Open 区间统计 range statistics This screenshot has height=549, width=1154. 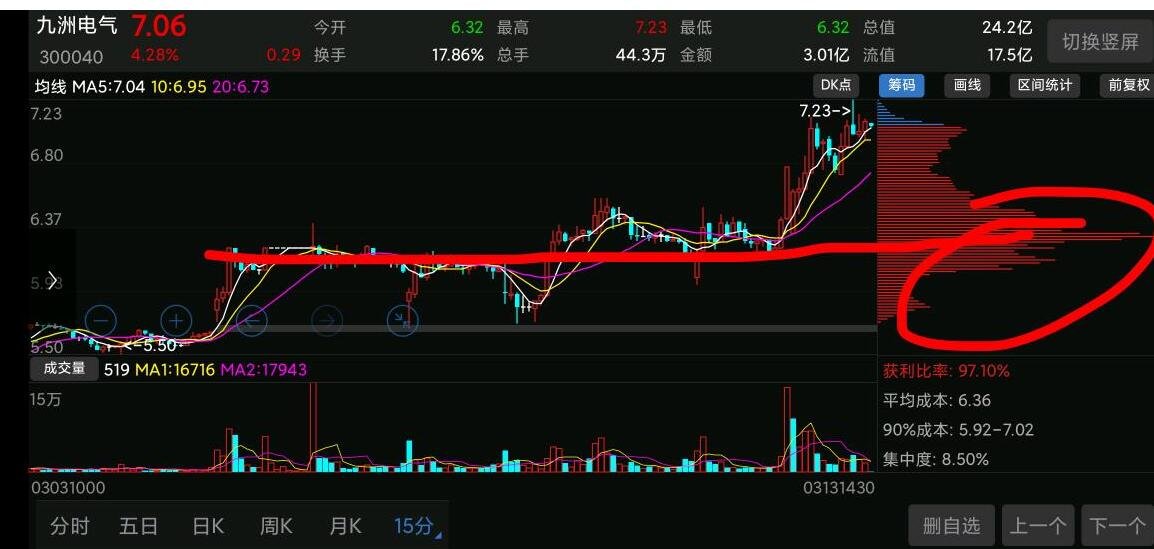[x=1044, y=85]
